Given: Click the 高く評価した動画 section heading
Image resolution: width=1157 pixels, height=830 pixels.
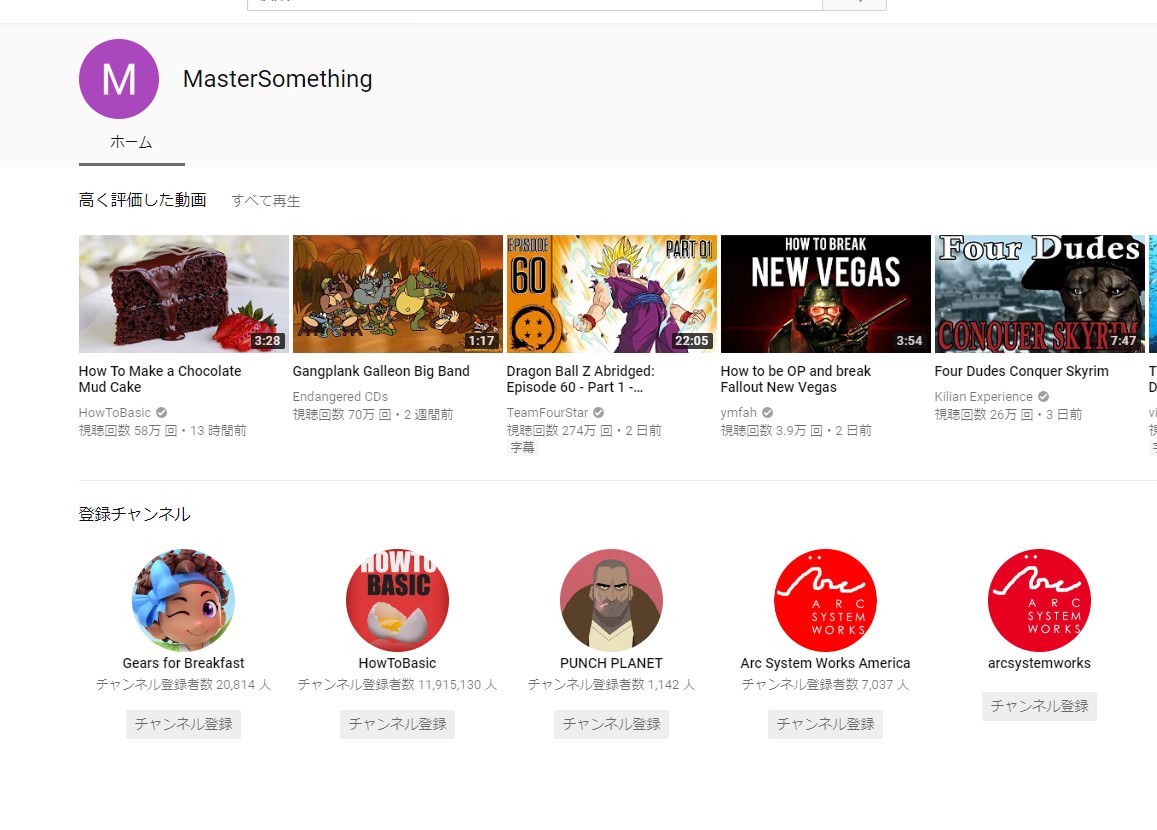Looking at the screenshot, I should [142, 200].
